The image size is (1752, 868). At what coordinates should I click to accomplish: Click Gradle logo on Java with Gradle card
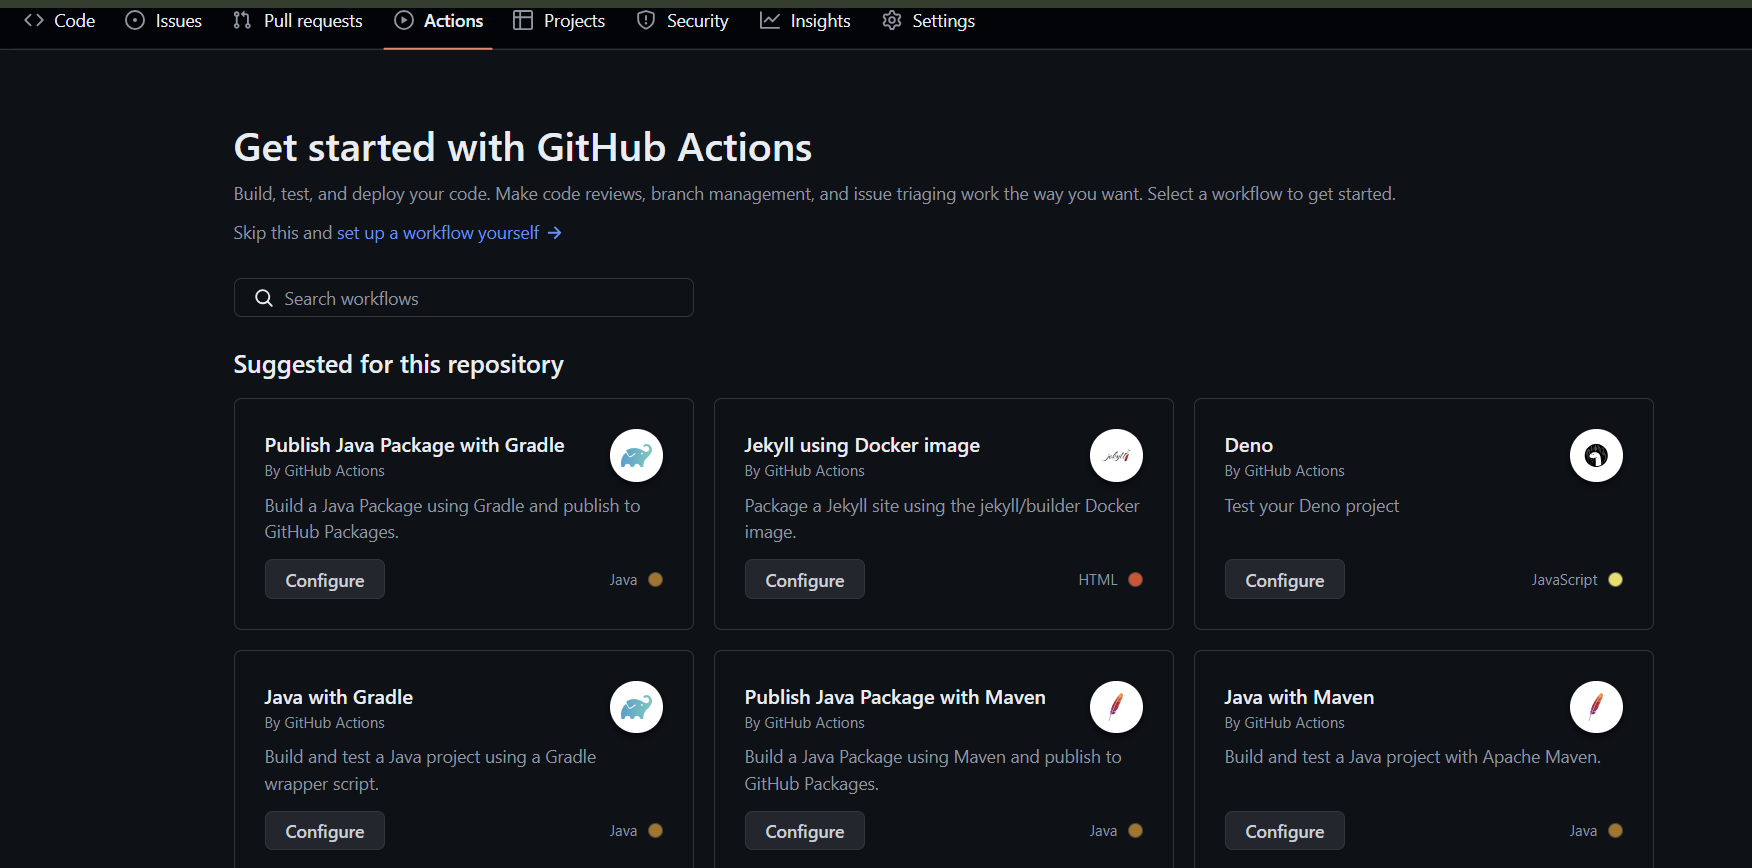(637, 707)
